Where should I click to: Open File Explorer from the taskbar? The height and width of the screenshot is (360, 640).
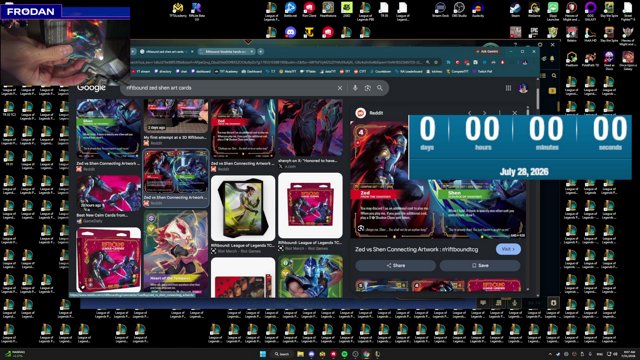point(300,354)
